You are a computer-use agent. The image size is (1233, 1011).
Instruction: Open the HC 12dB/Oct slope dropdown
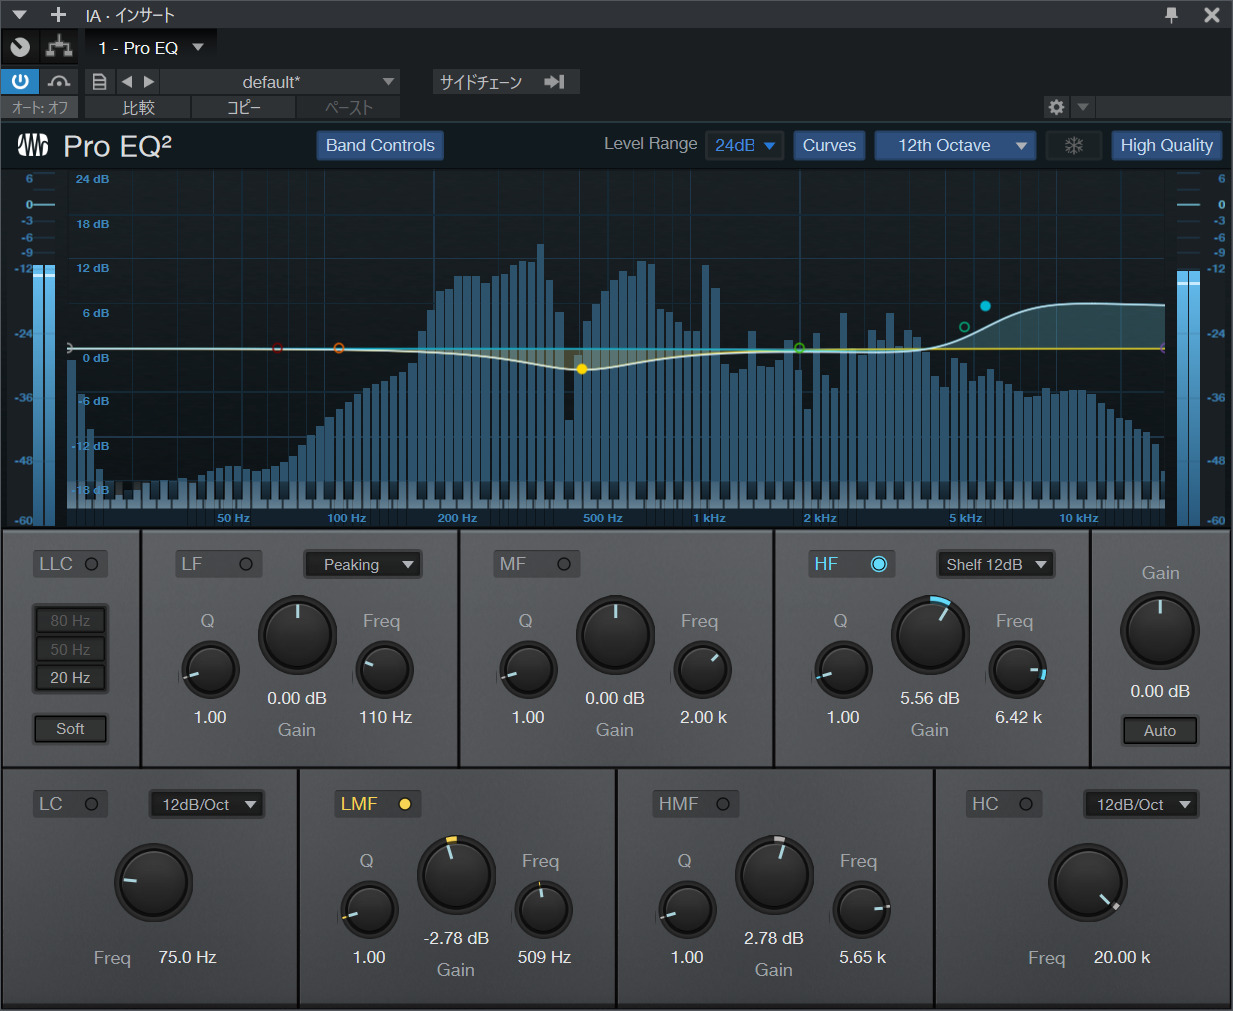pyautogui.click(x=1142, y=805)
